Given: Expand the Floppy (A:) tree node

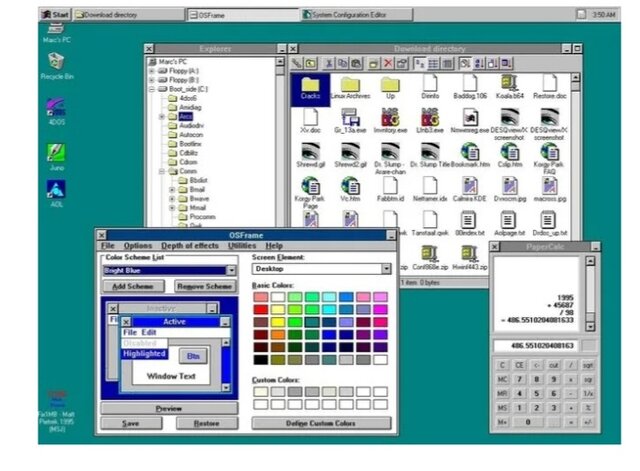Looking at the screenshot, I should [x=151, y=71].
